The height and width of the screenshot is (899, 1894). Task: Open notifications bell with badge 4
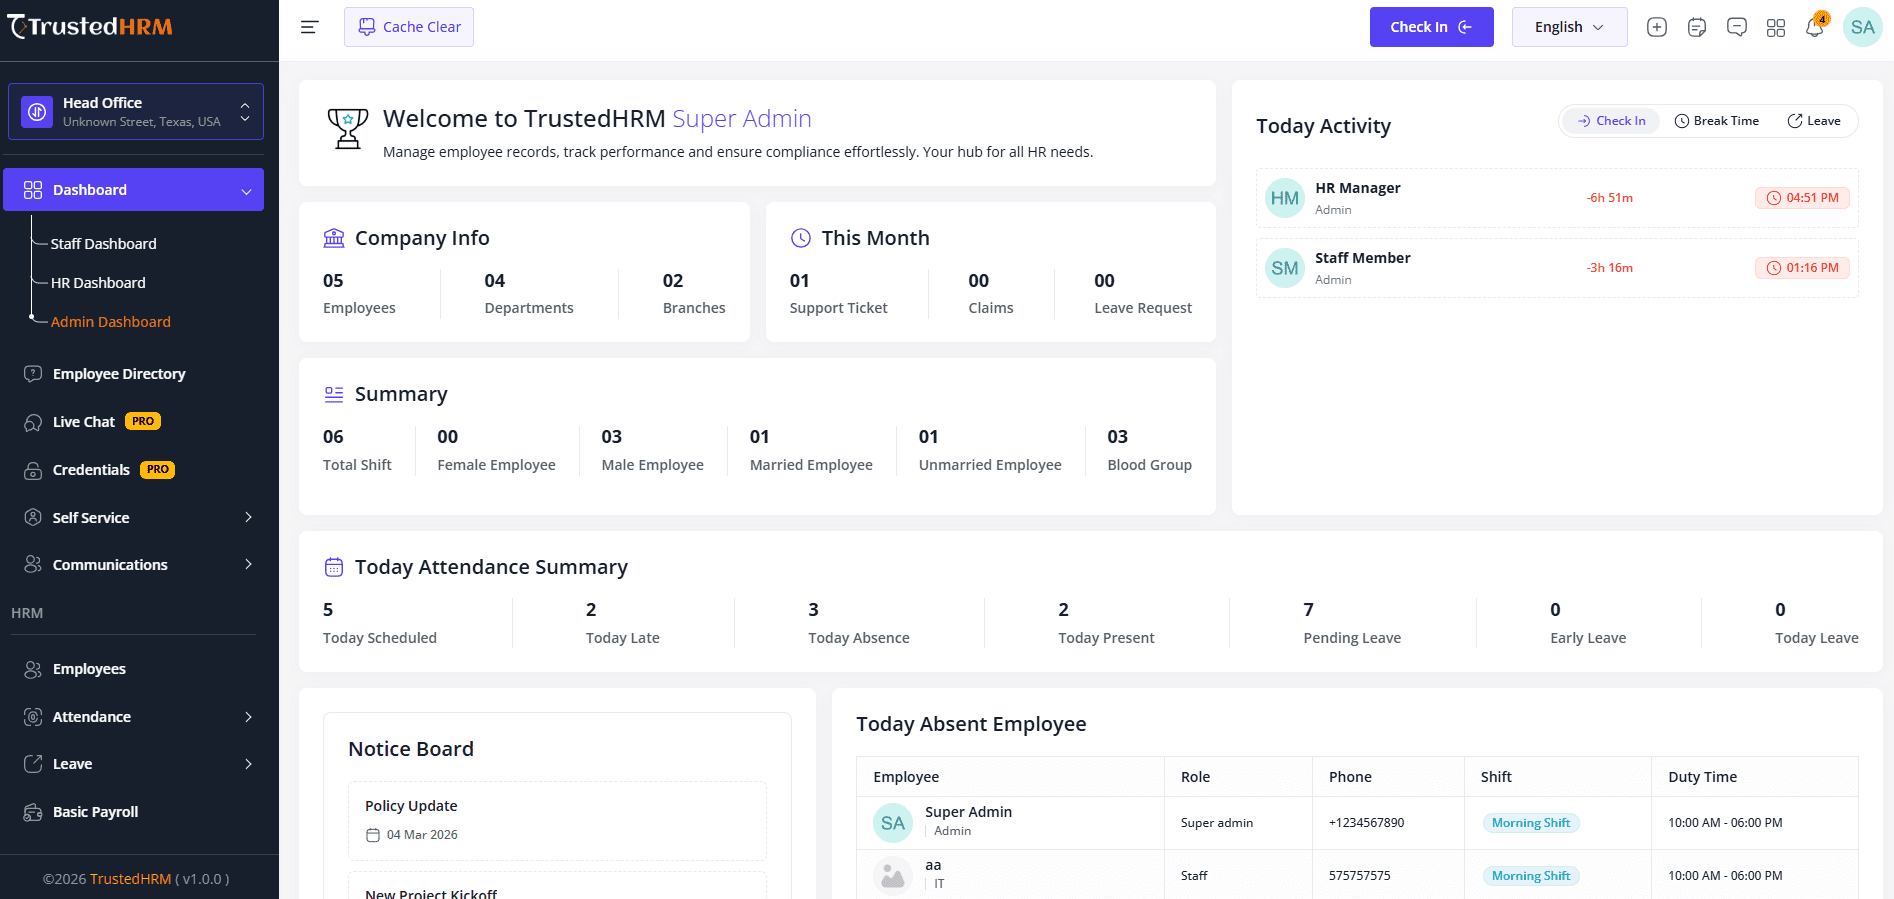[x=1815, y=27]
